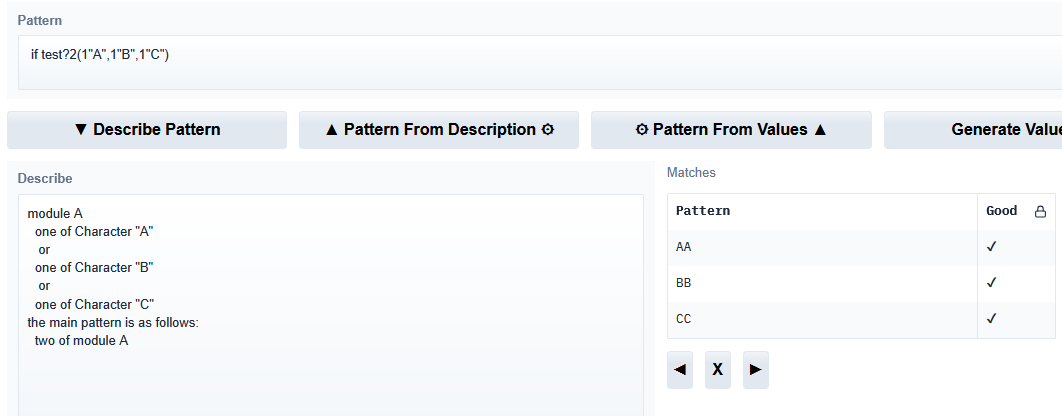Toggle the Good checkmark for CC
Screen dimensions: 1062x416
click(992, 319)
